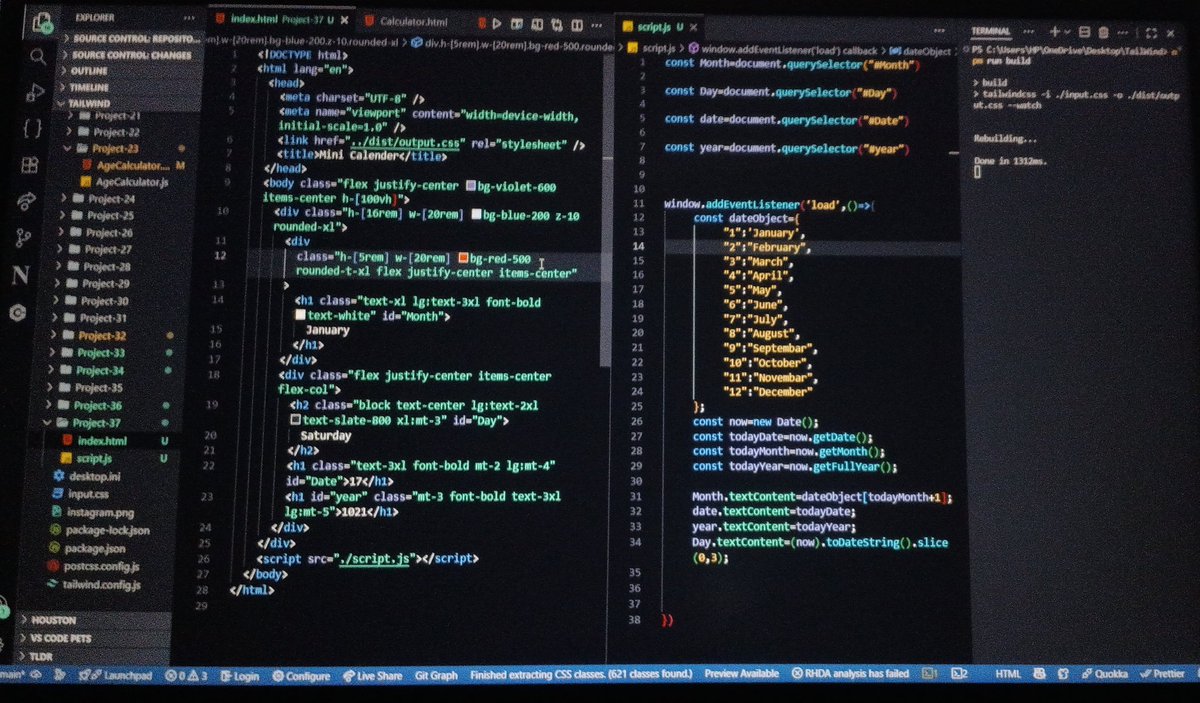
Task: Click the plus icon to add new terminal
Action: pyautogui.click(x=1055, y=32)
